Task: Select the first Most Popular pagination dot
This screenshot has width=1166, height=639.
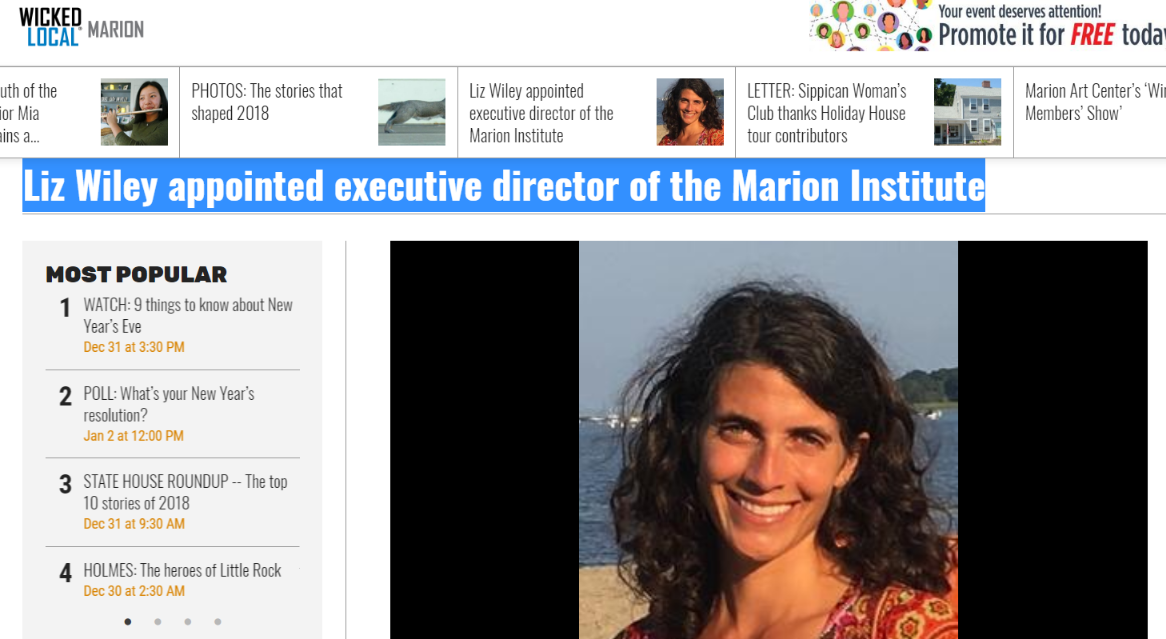Action: (128, 622)
